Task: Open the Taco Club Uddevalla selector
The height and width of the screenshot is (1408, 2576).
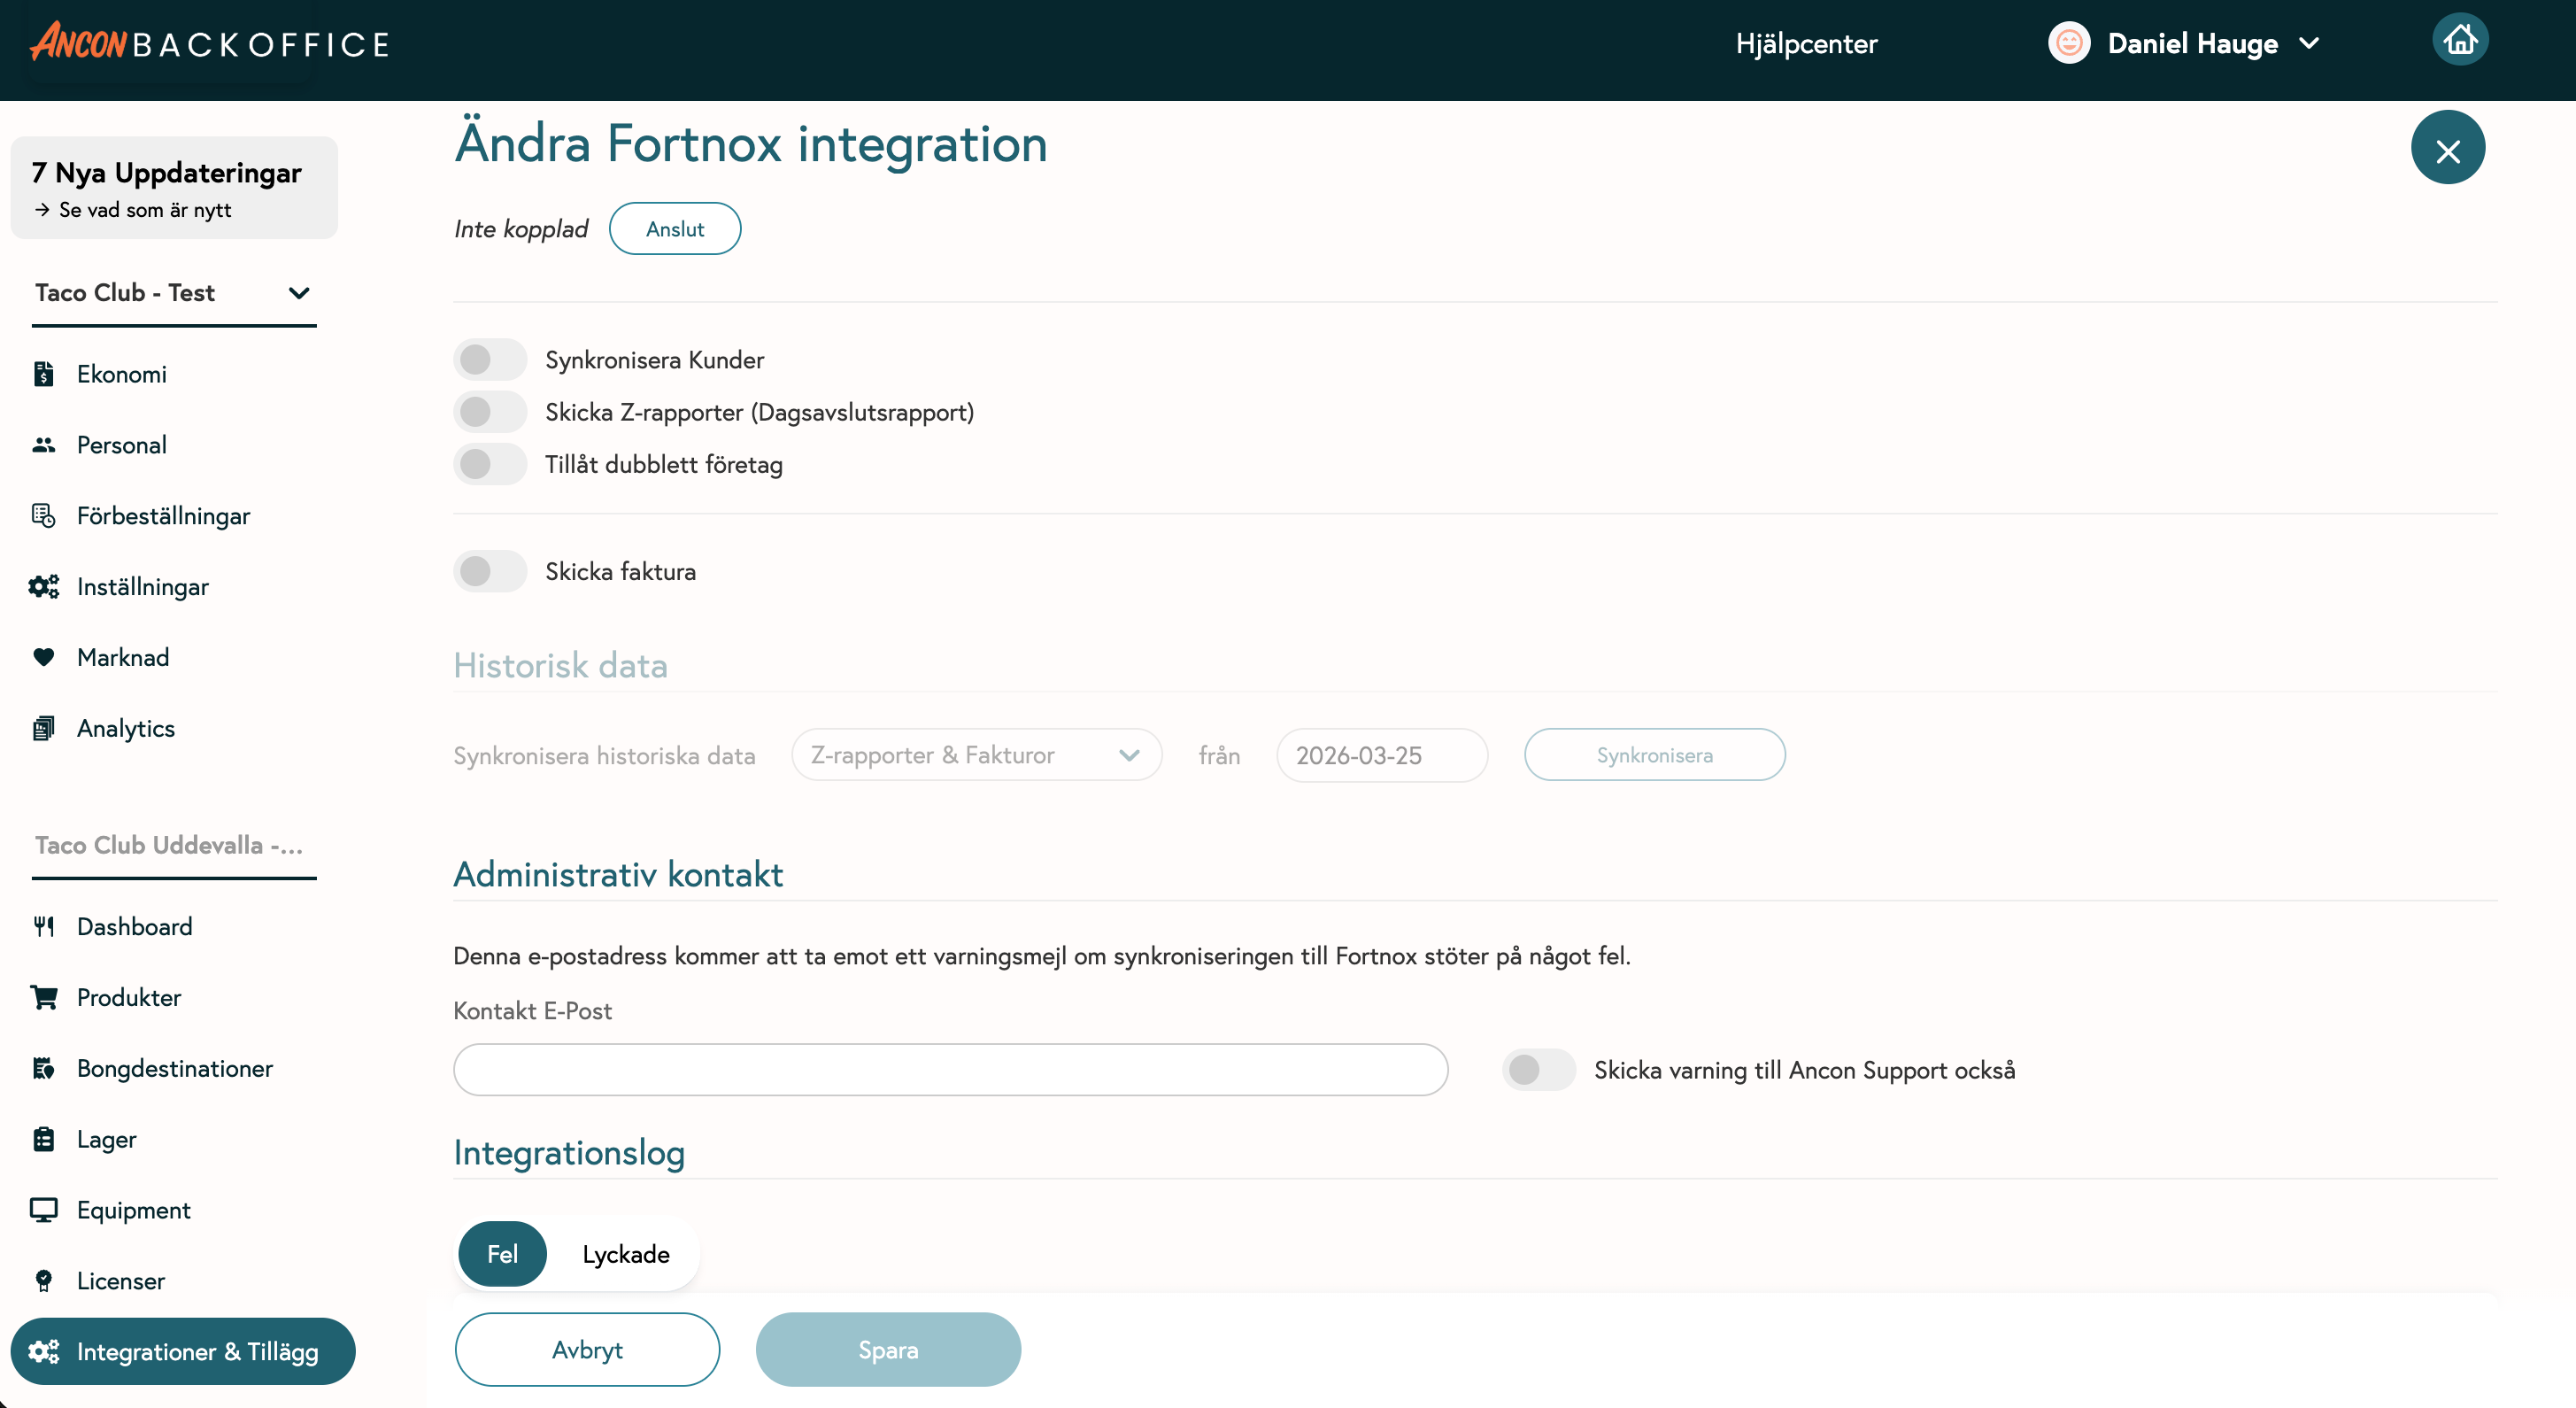Action: coord(174,846)
